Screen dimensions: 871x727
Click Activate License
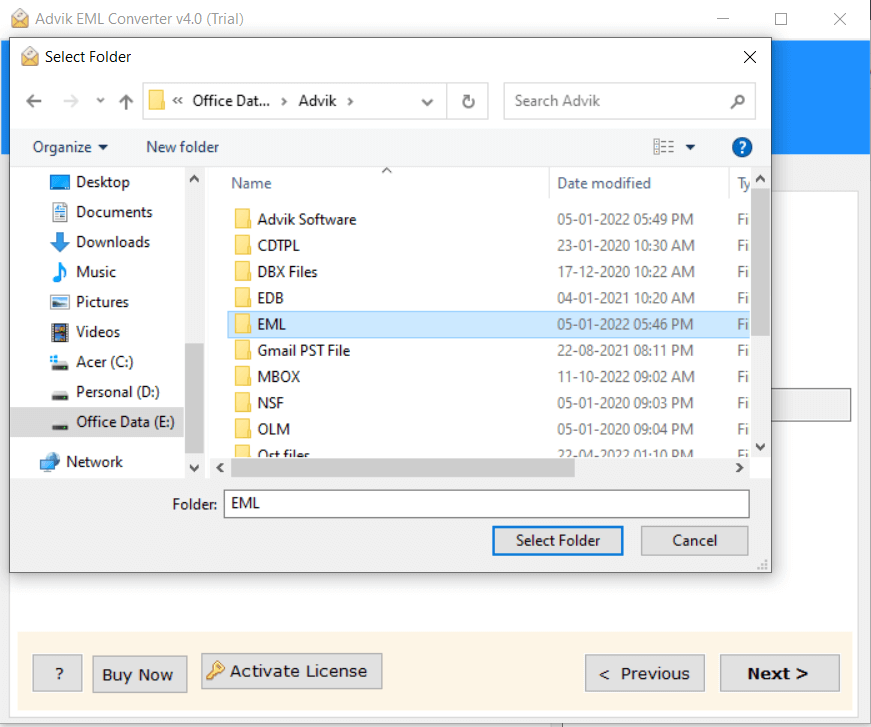(x=291, y=673)
